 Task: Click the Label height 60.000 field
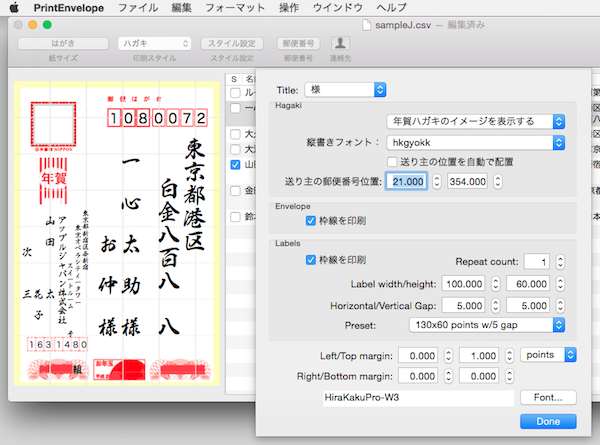click(x=528, y=284)
